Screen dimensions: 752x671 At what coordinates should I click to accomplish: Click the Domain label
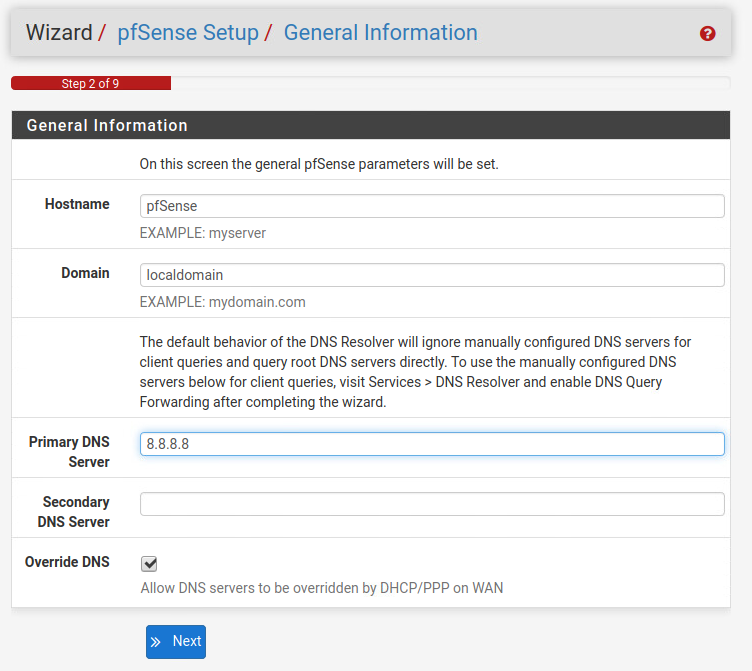pyautogui.click(x=85, y=273)
